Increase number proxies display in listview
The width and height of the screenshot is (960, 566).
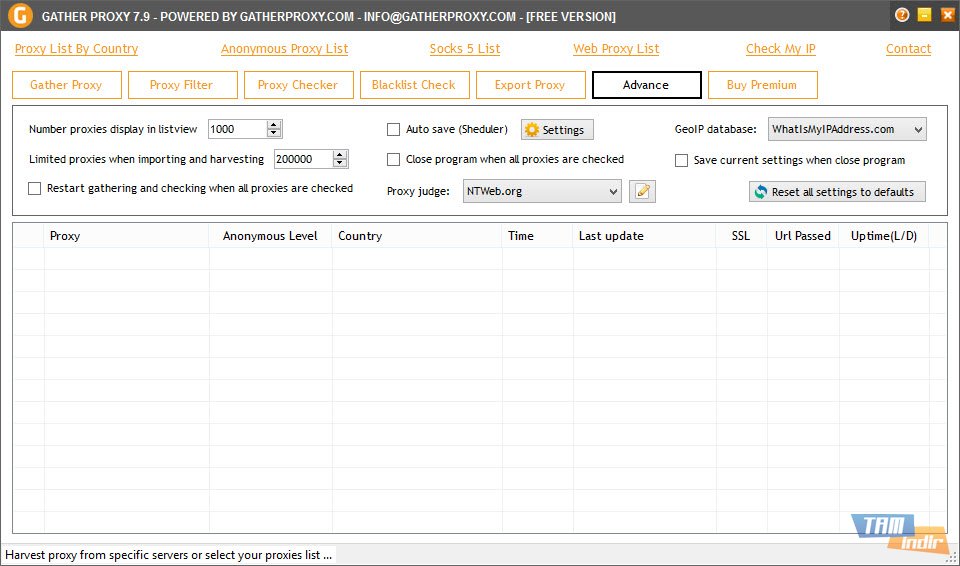[274, 125]
